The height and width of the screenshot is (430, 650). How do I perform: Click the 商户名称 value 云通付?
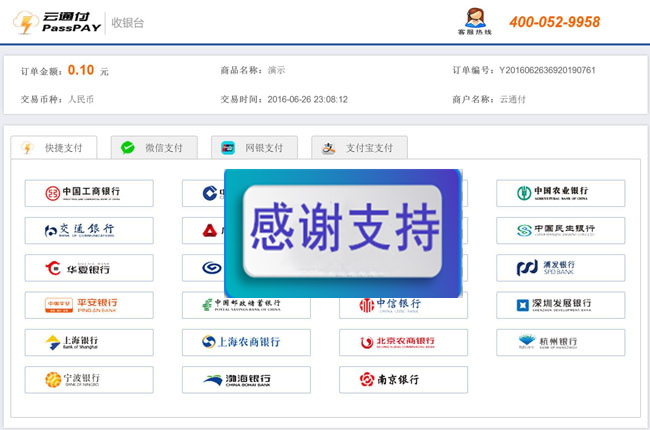point(513,100)
